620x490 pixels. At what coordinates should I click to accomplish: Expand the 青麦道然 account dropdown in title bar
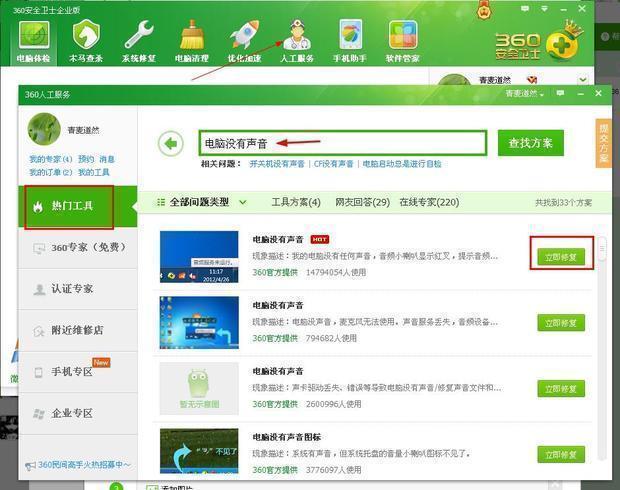pos(525,93)
